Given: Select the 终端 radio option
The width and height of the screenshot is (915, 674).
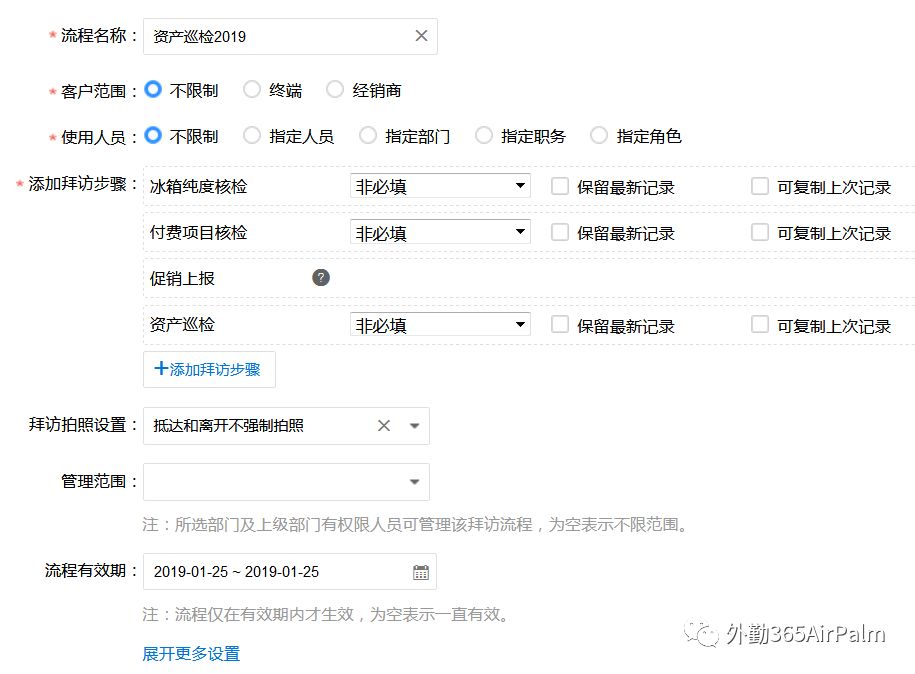Looking at the screenshot, I should coord(252,90).
